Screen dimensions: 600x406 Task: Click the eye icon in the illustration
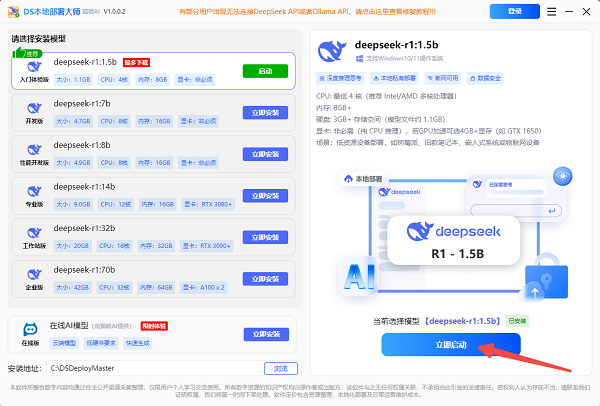(562, 176)
